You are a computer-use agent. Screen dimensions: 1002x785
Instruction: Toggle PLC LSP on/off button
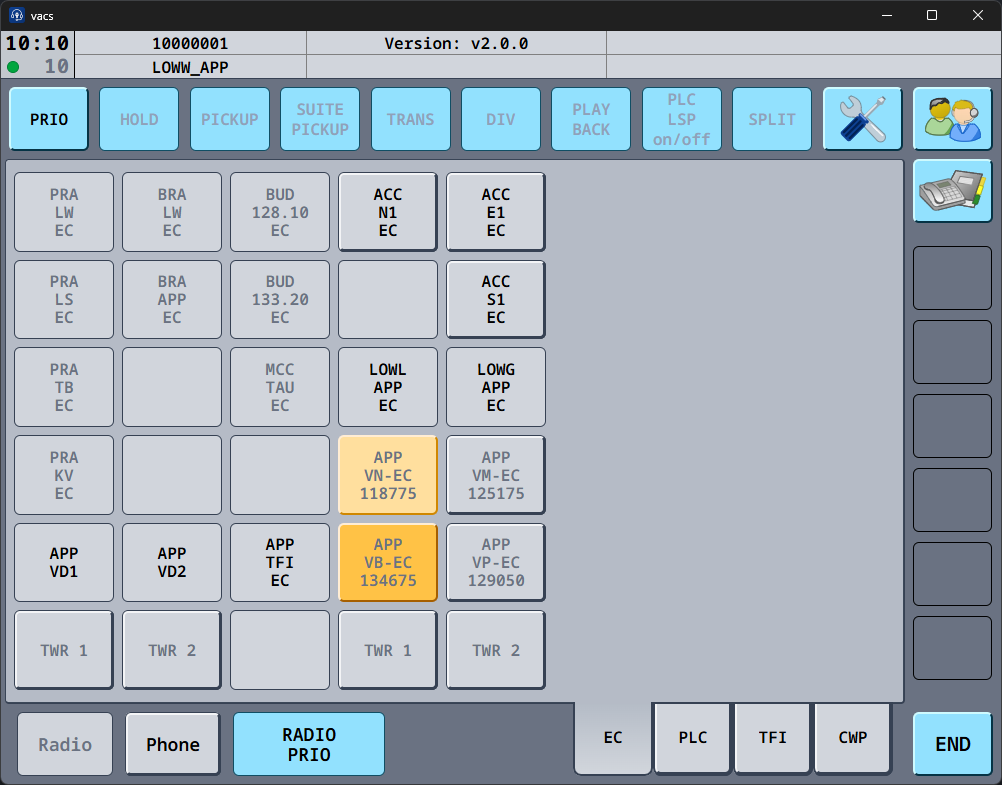click(681, 120)
